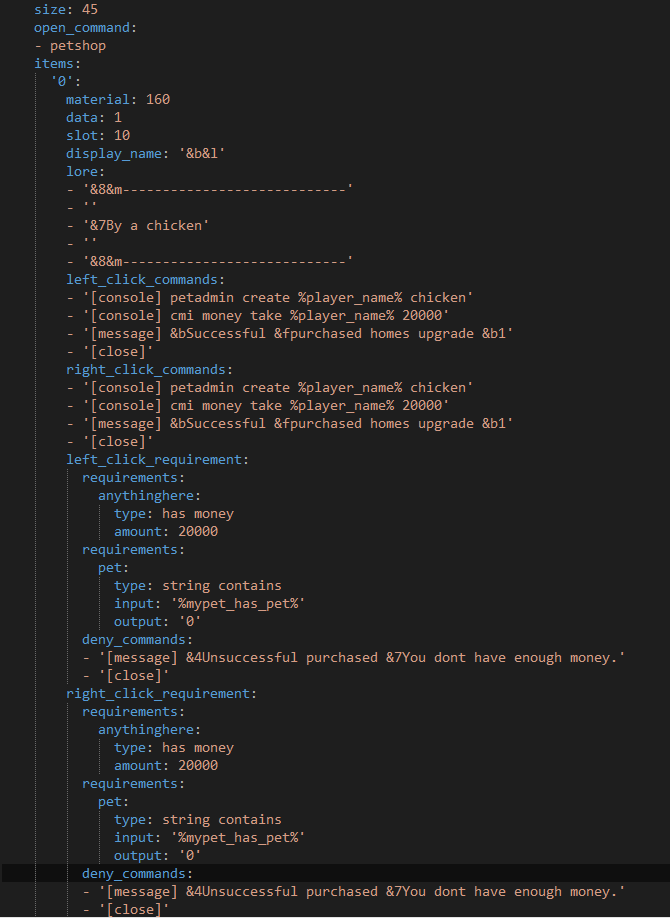Click the 'right_click_commands:' key
This screenshot has width=670, height=918.
tap(149, 369)
